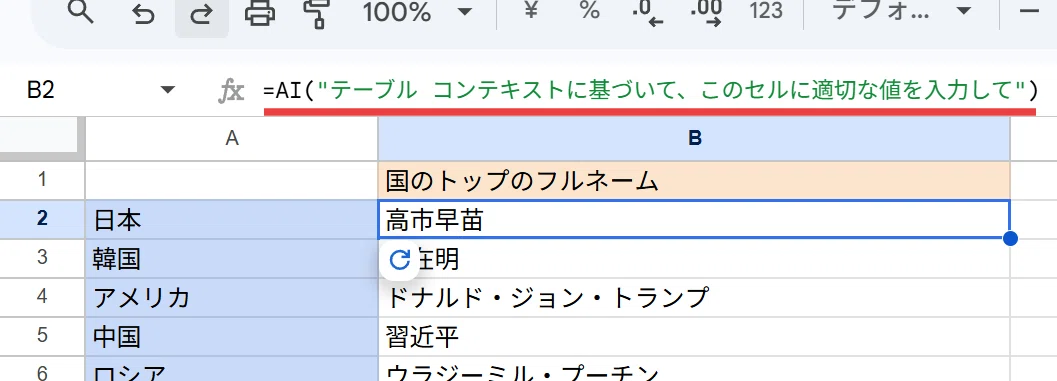Select the cell '習近平'
This screenshot has width=1057, height=381.
(x=694, y=336)
